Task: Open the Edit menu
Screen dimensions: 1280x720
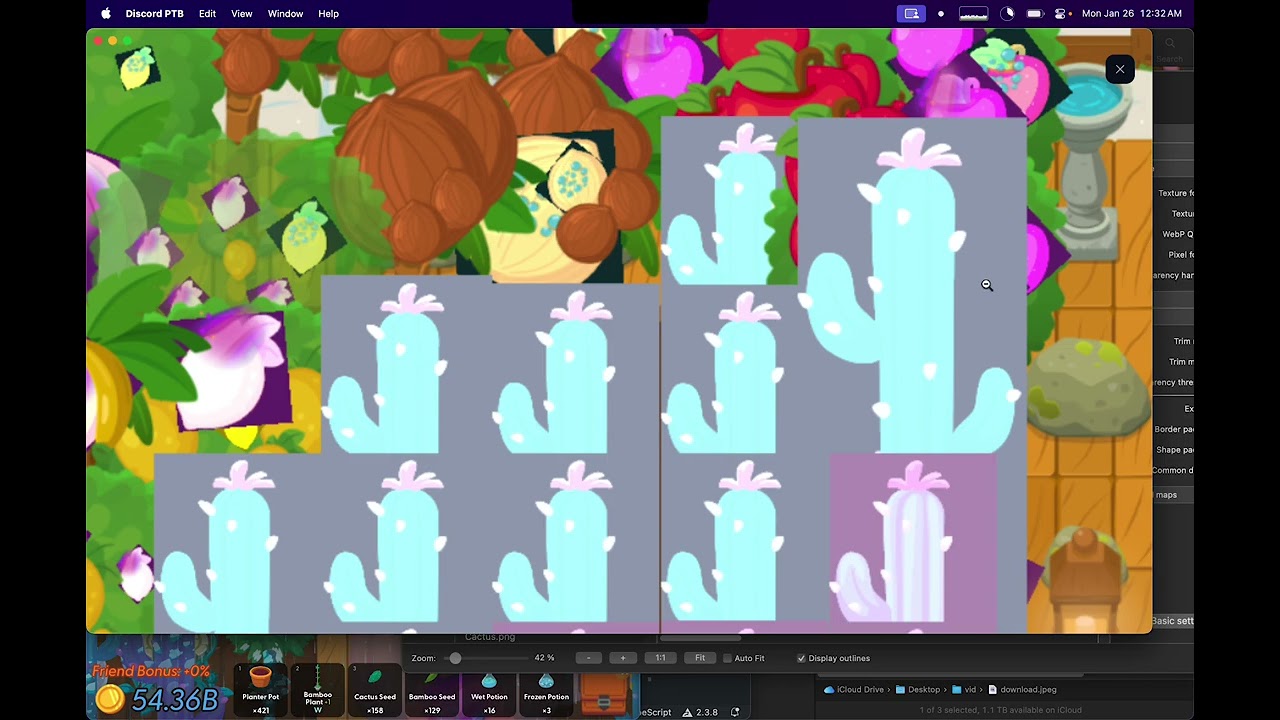Action: [x=207, y=14]
